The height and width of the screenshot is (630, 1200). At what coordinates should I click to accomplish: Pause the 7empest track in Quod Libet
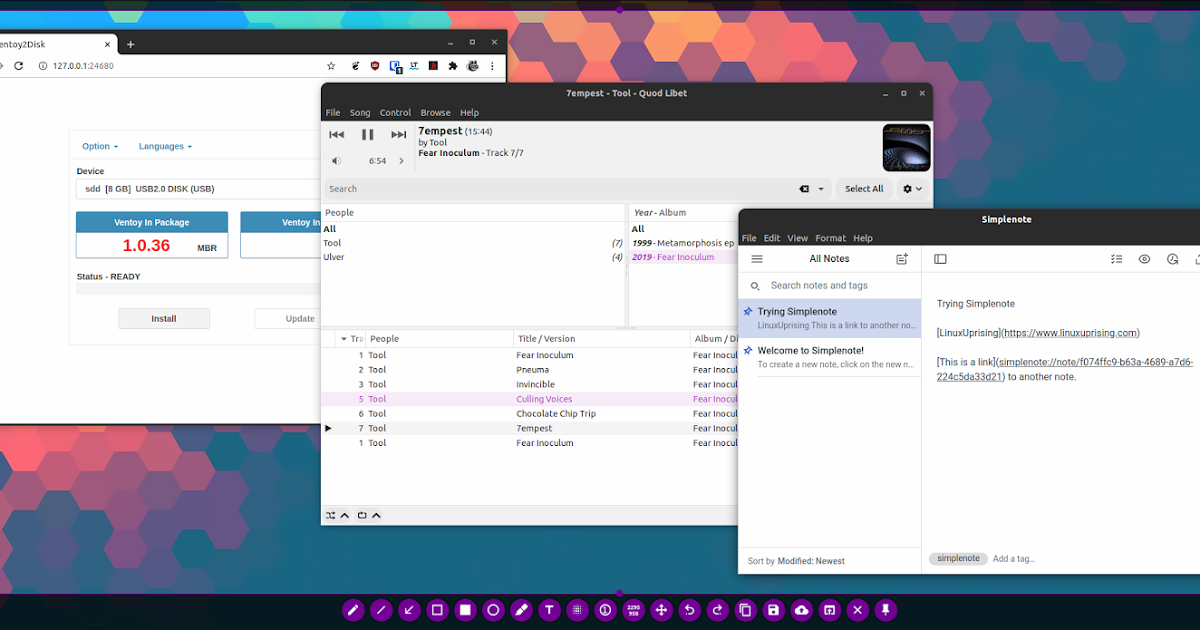367,134
